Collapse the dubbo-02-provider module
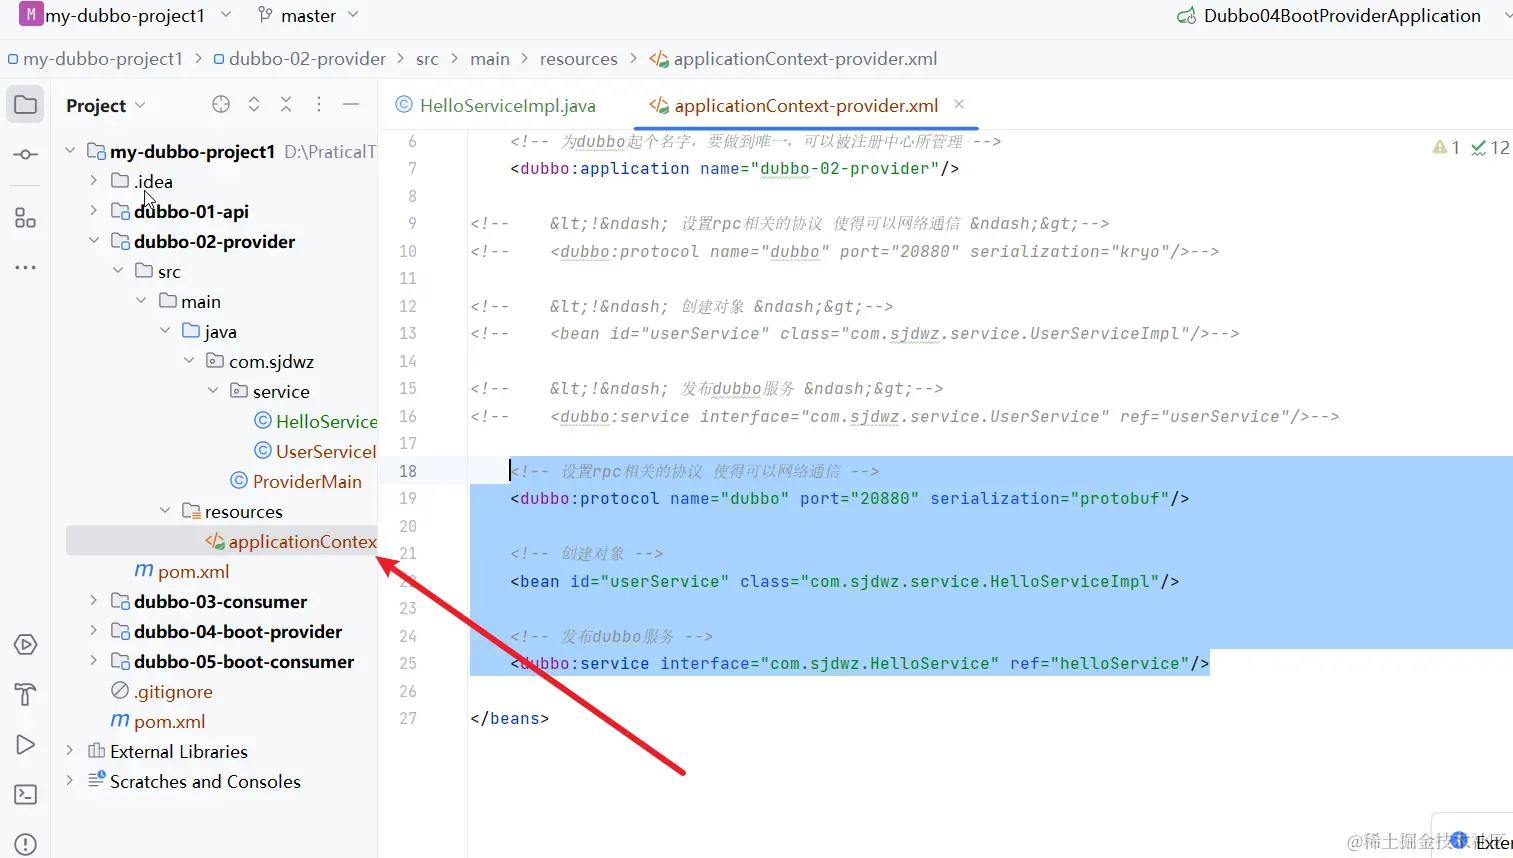The width and height of the screenshot is (1513, 858). 94,241
